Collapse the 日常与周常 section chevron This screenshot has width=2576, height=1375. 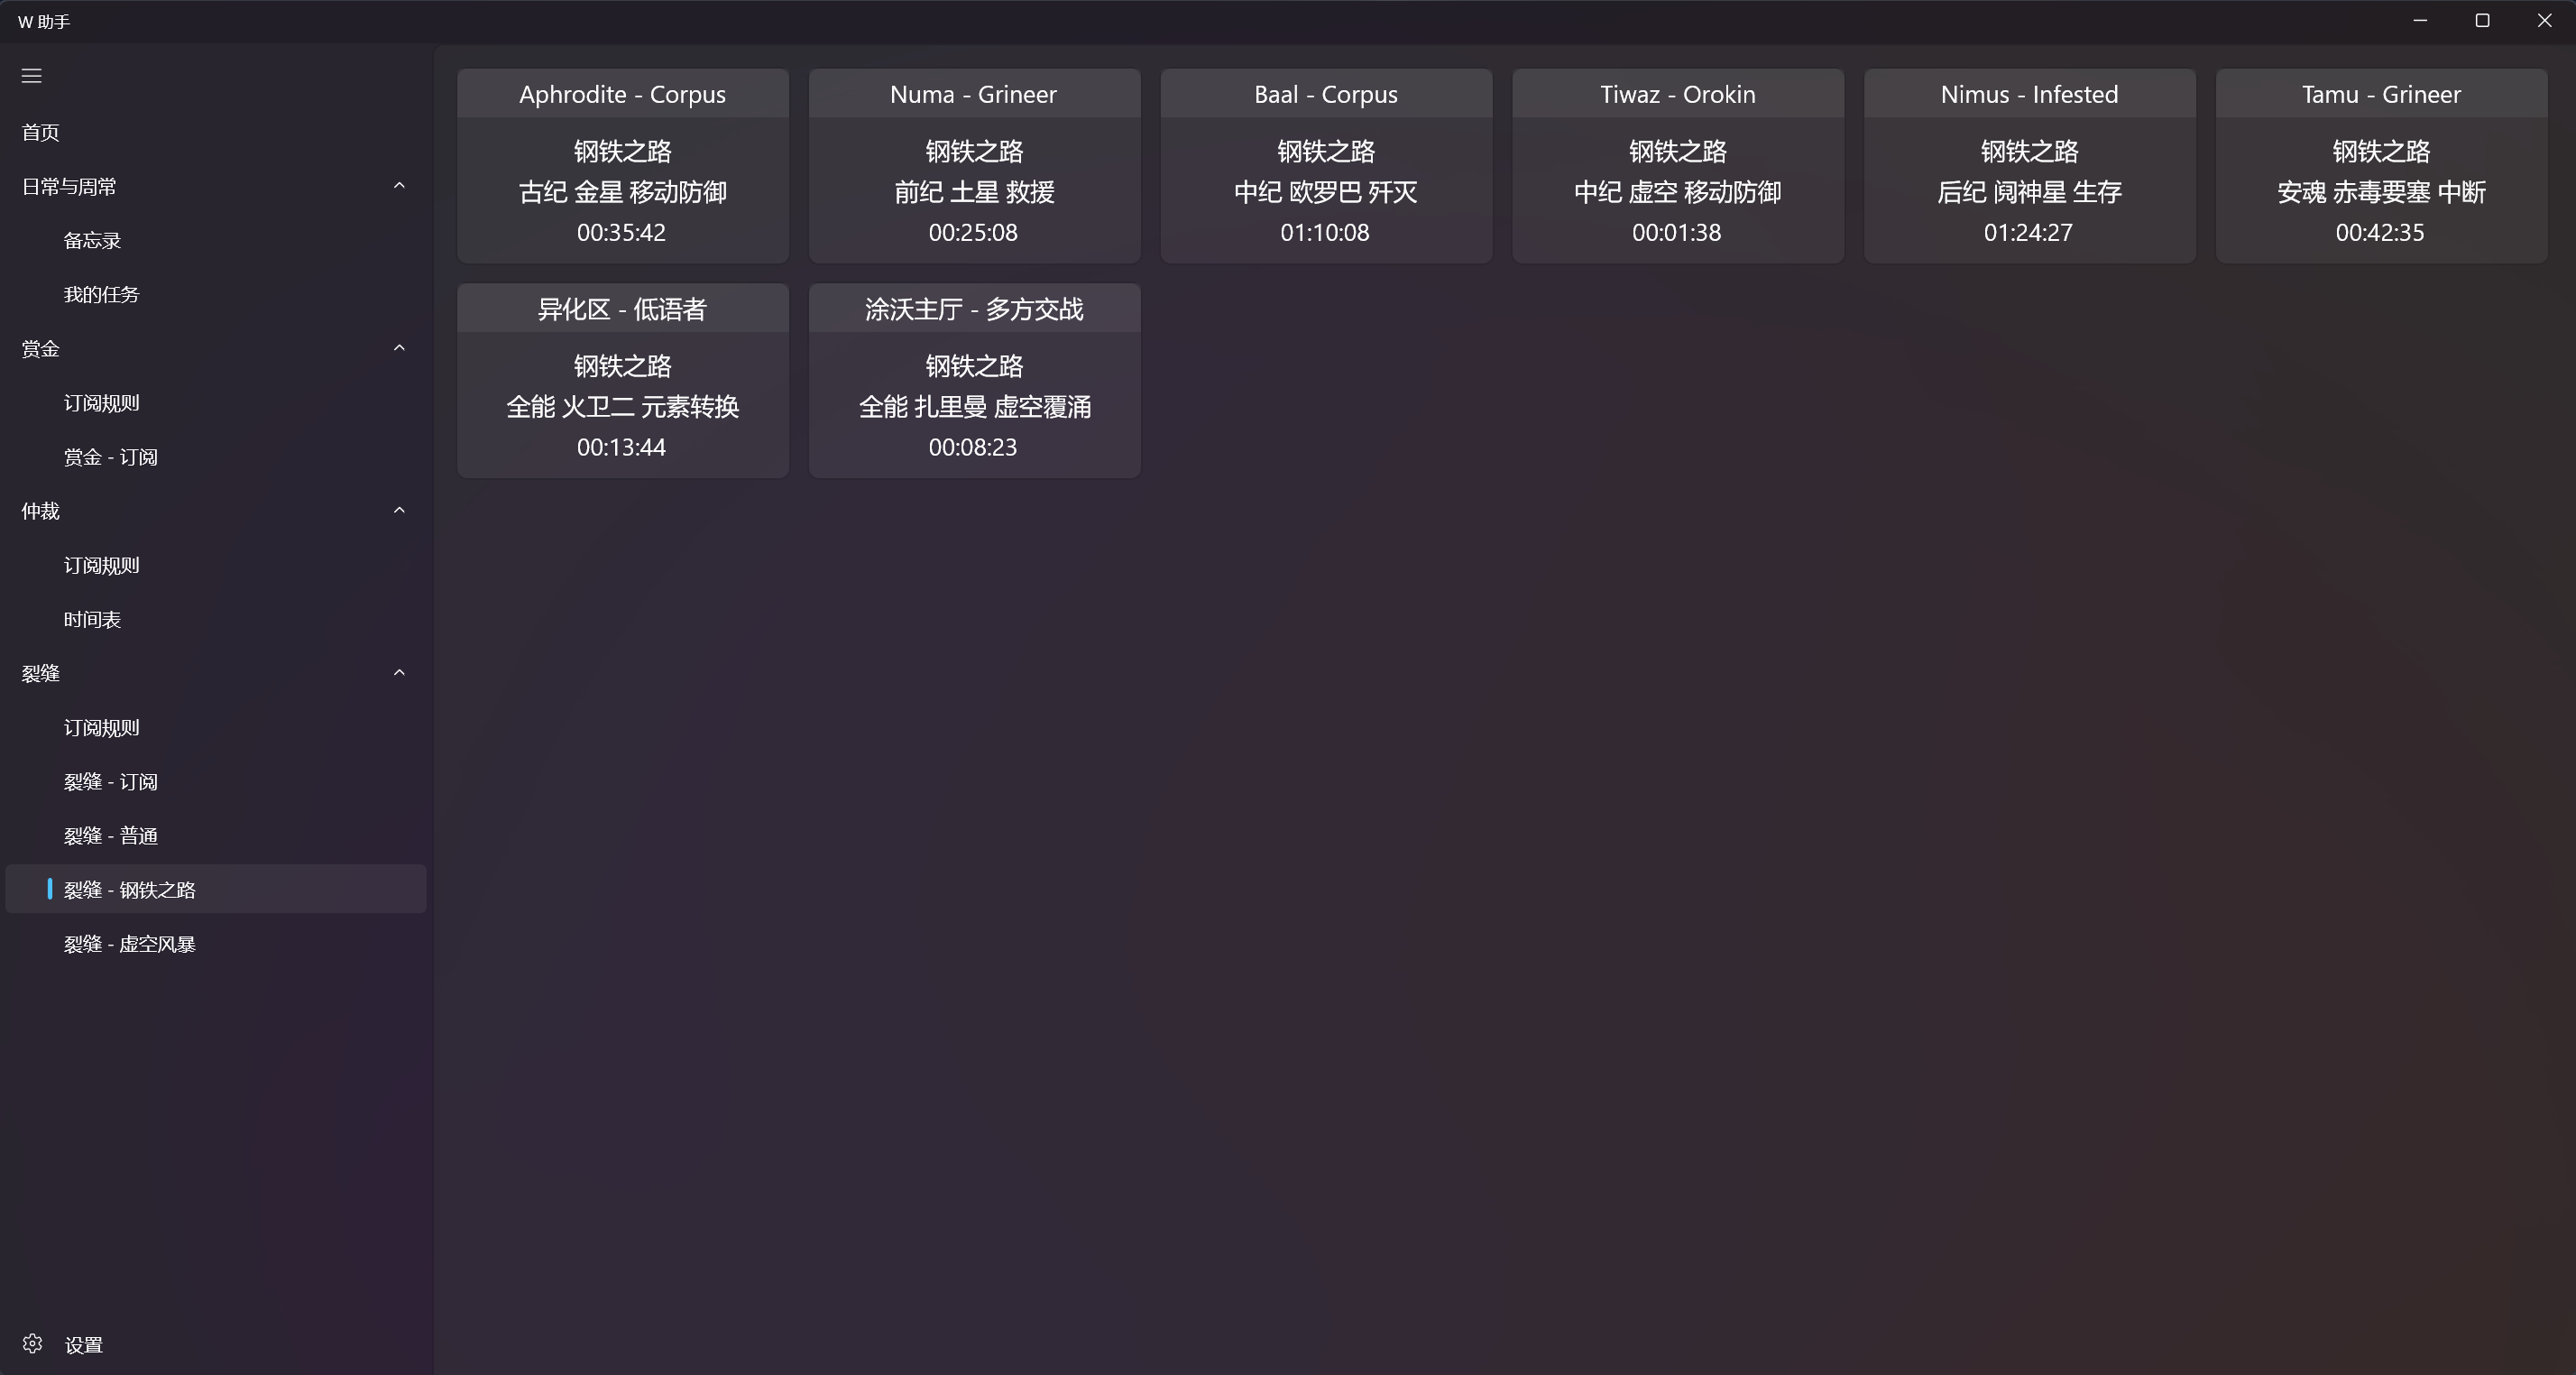[399, 186]
